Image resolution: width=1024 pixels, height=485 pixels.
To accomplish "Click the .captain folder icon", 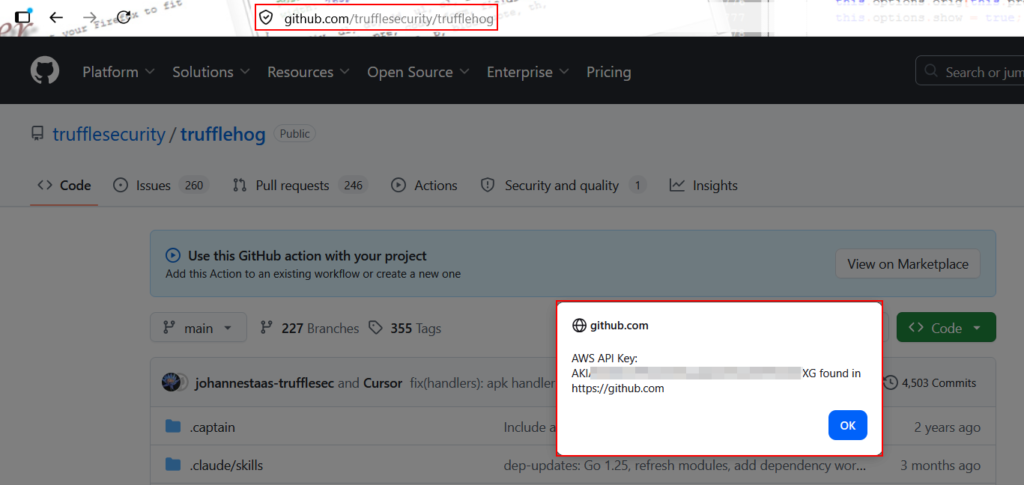I will [x=173, y=427].
